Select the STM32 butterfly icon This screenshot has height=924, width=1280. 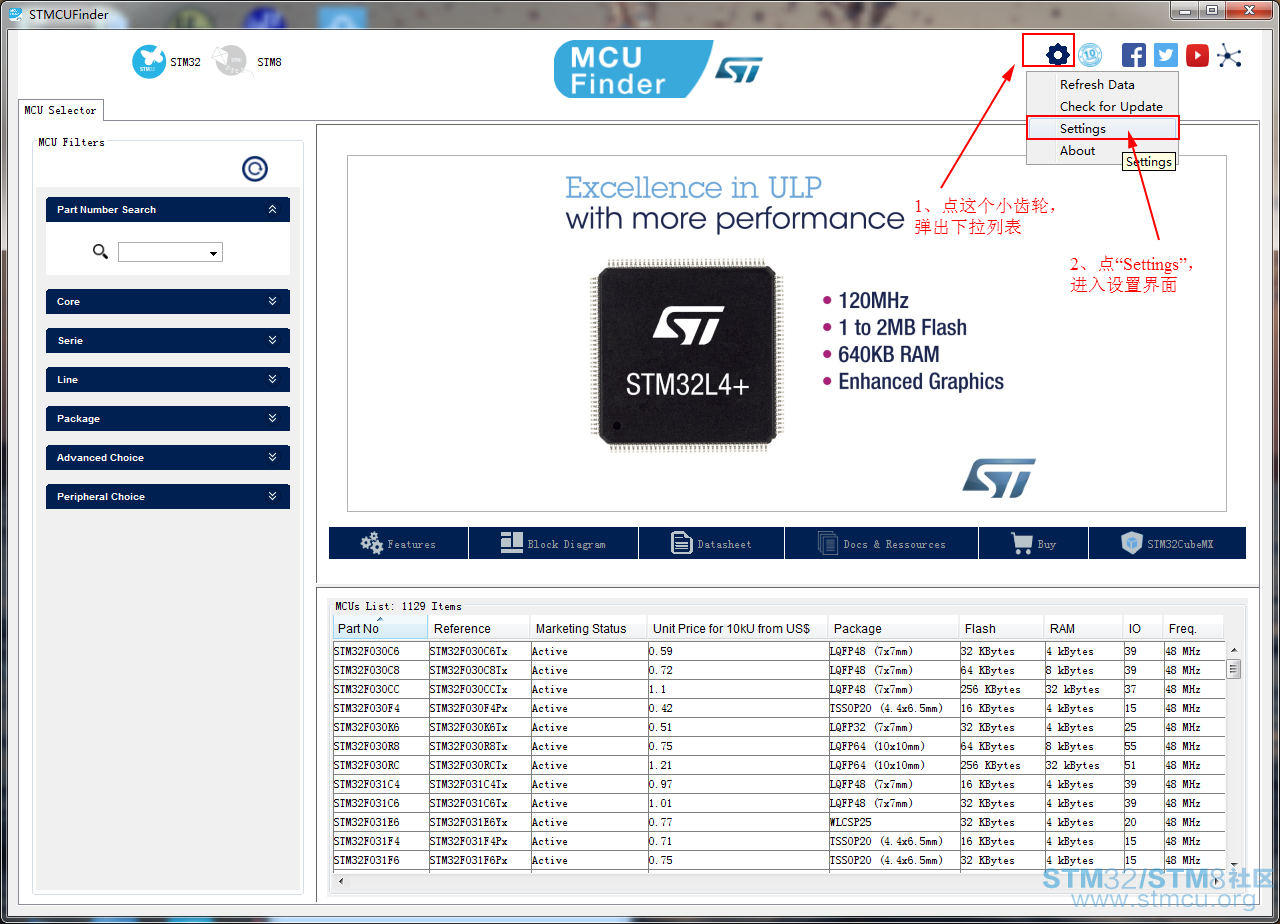(149, 61)
